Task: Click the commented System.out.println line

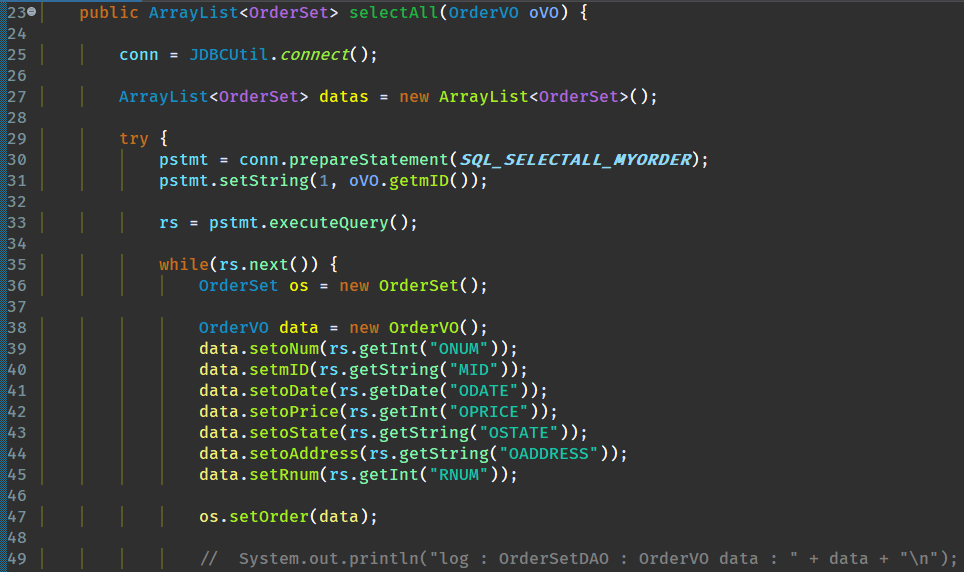Action: point(579,558)
